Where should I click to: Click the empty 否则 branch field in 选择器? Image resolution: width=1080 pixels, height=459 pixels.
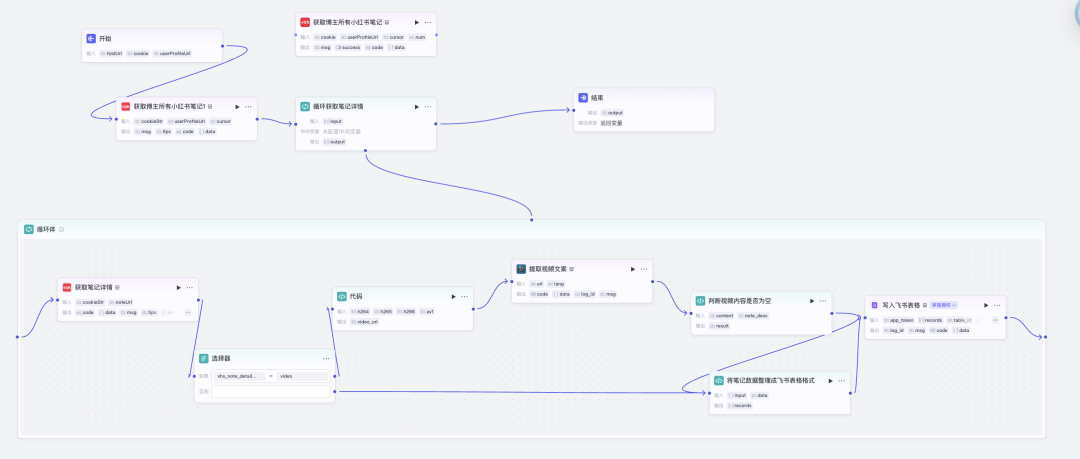[x=270, y=392]
